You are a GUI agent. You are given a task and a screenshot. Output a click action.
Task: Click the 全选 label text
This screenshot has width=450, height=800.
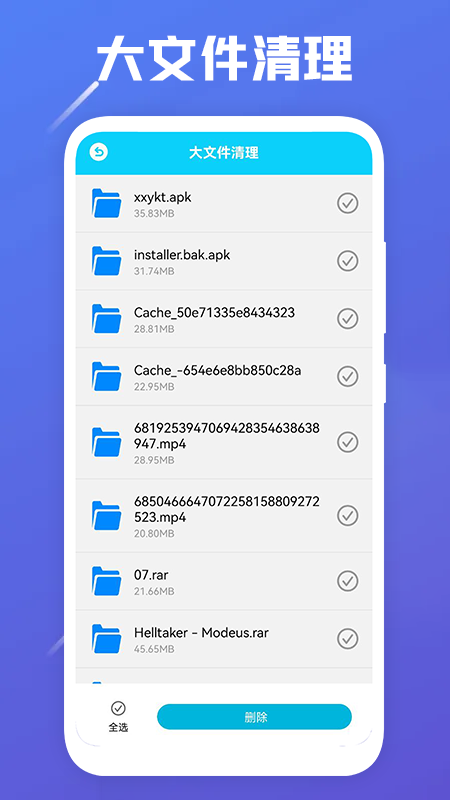pos(118,728)
